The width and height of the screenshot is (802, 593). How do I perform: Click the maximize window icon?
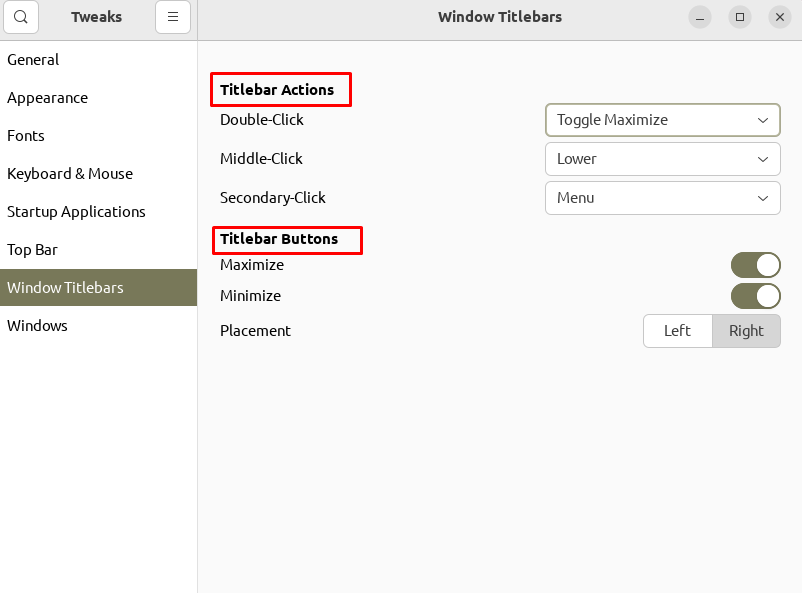pos(740,17)
